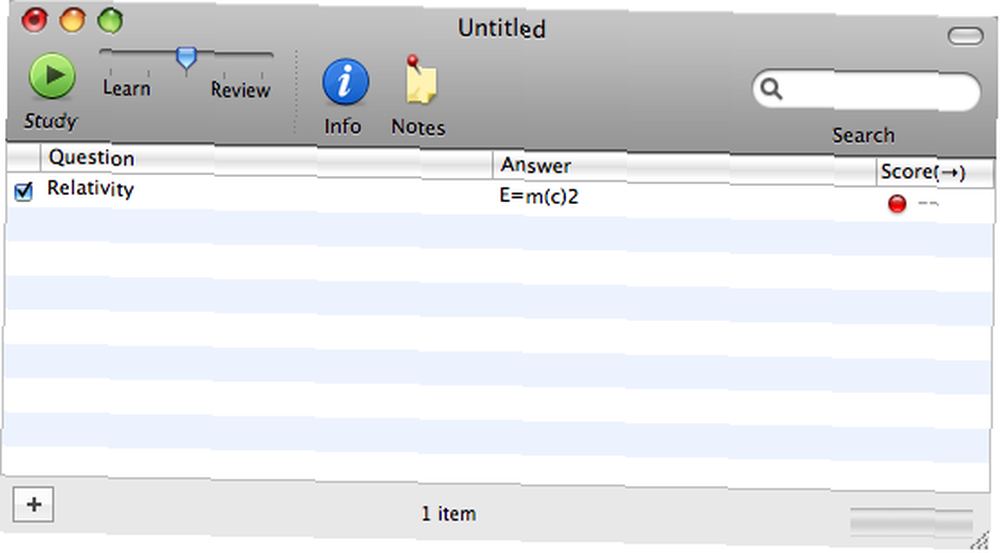Click the Learn label under the slider
Screen dimensions: 1000x553
126,88
